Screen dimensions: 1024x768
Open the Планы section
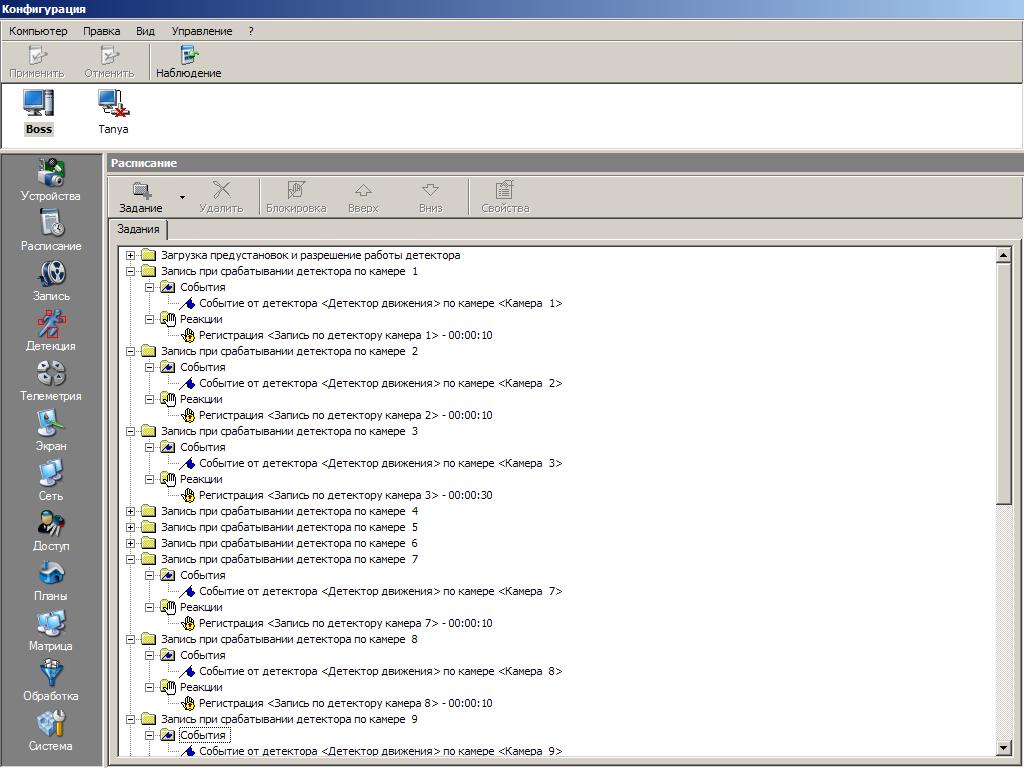click(x=50, y=580)
